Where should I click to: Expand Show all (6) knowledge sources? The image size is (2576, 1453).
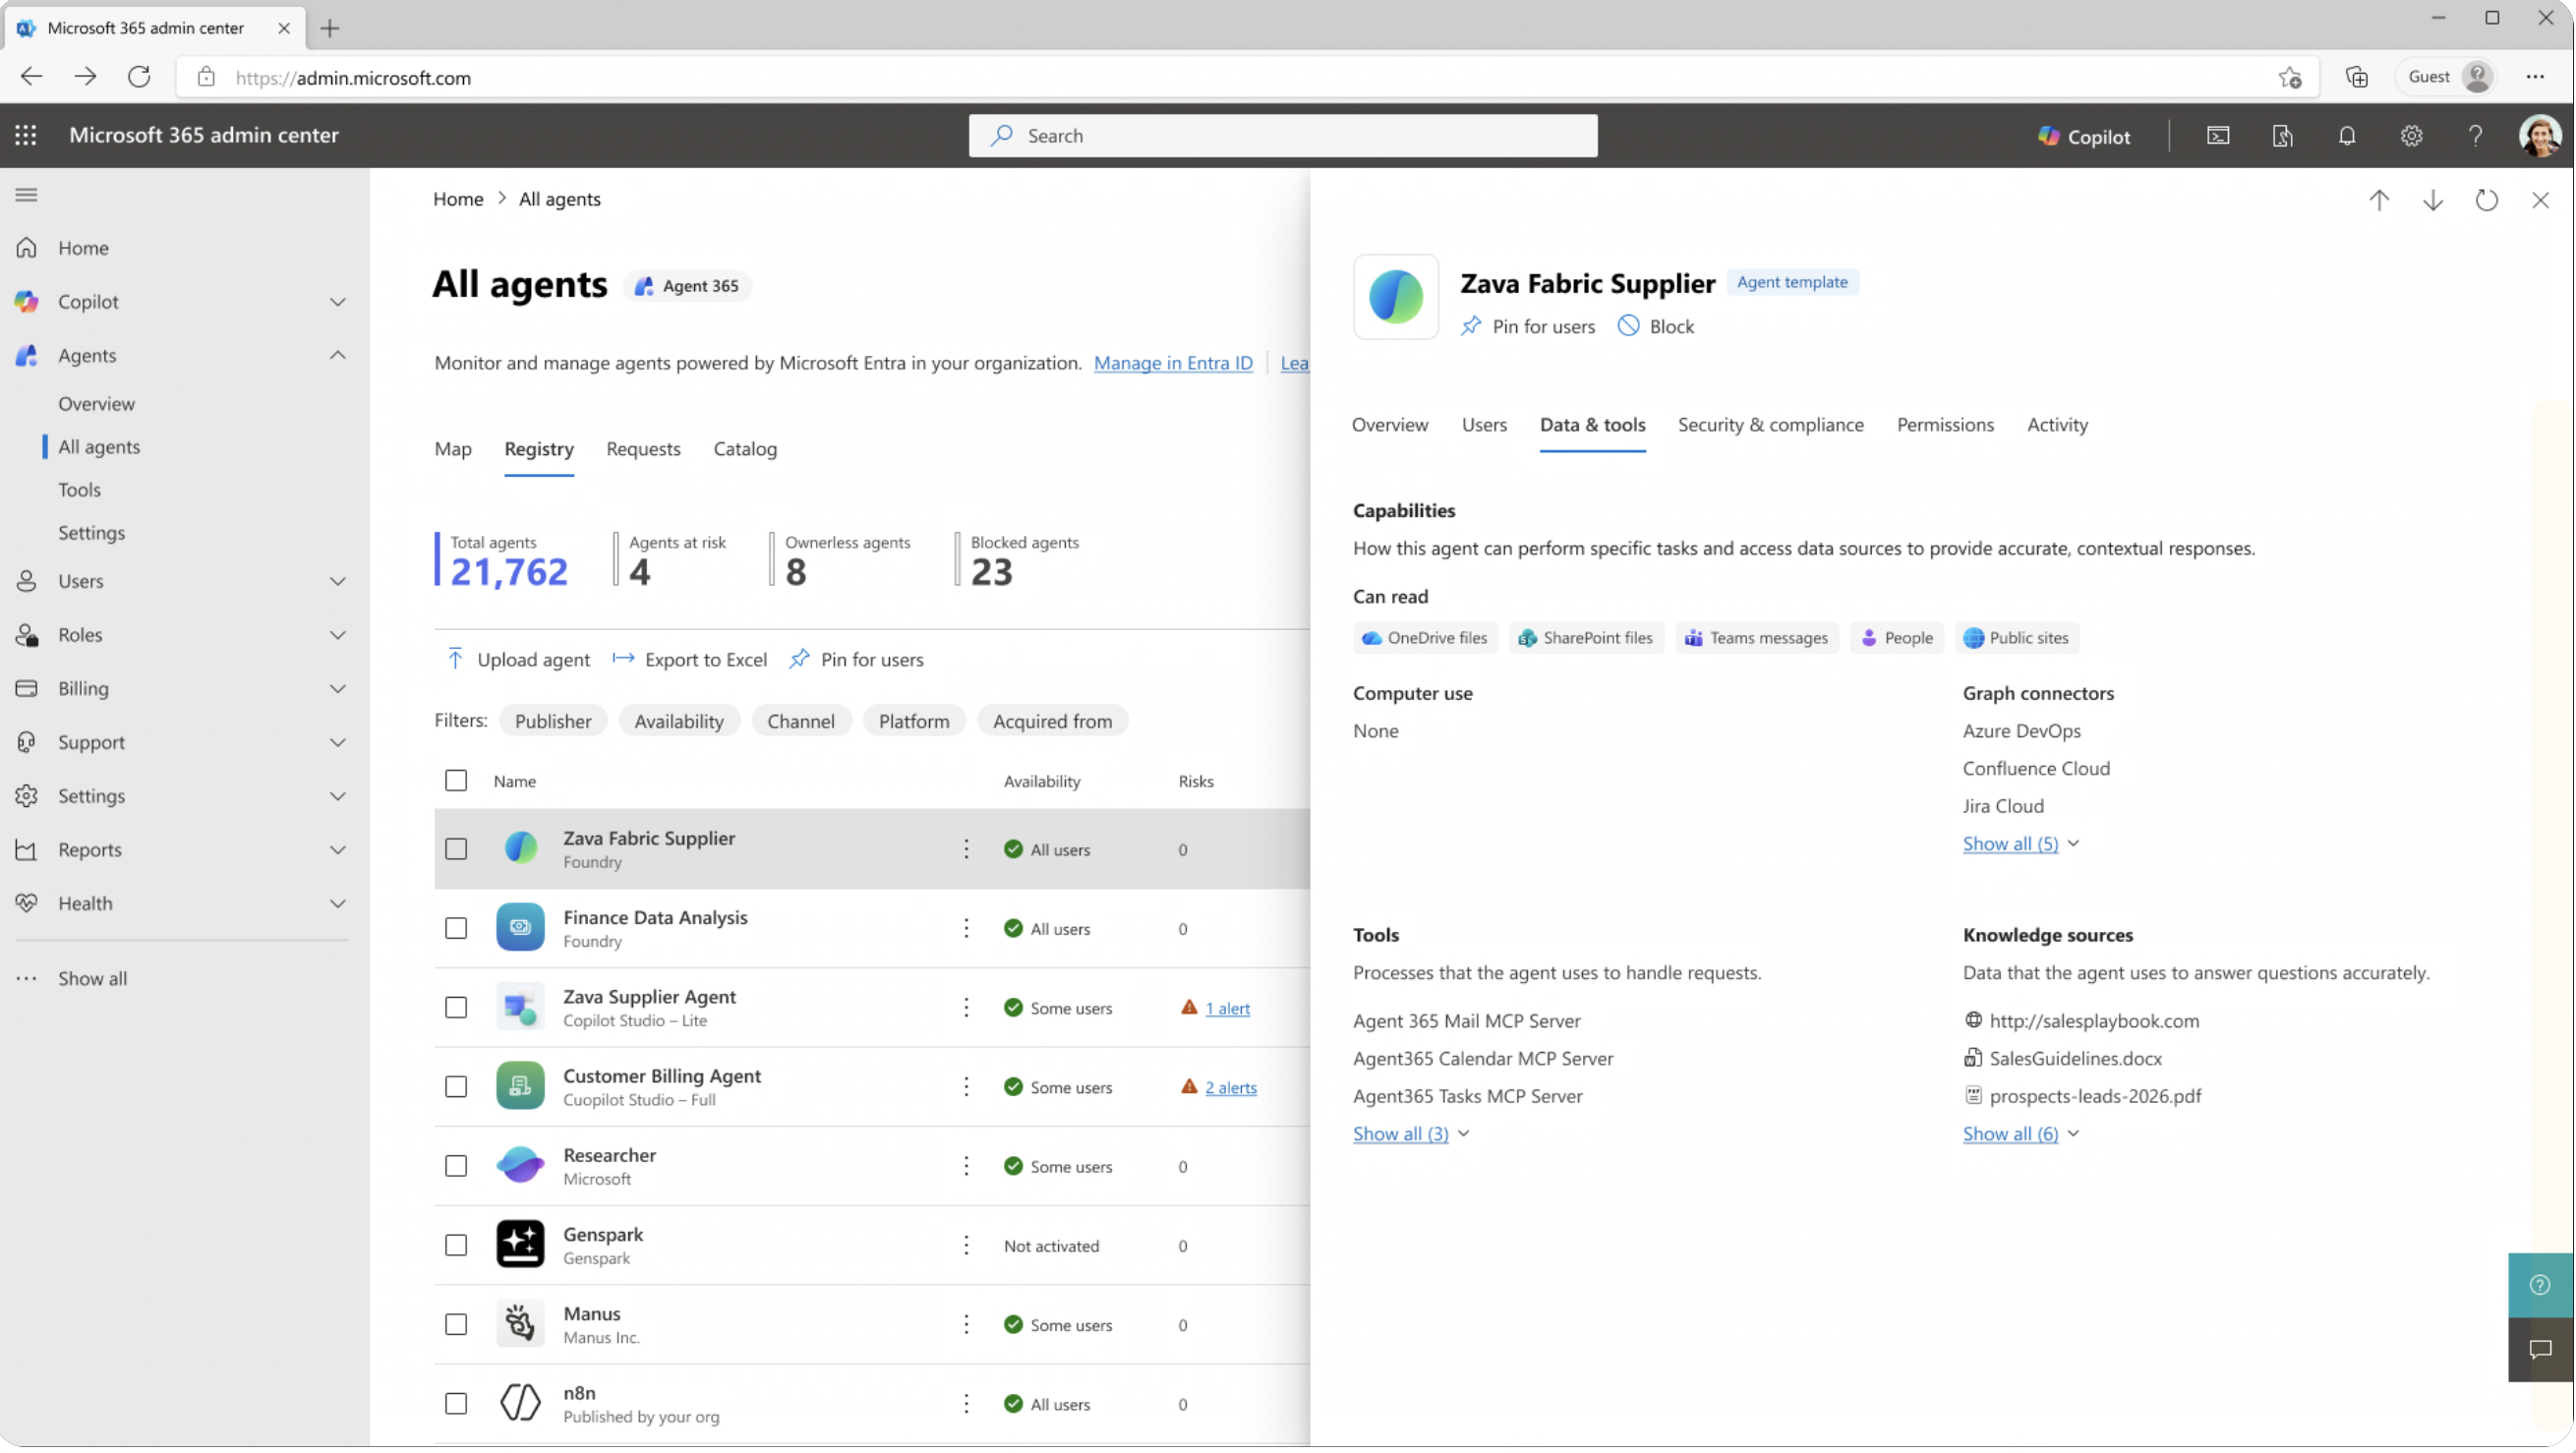pos(2020,1134)
